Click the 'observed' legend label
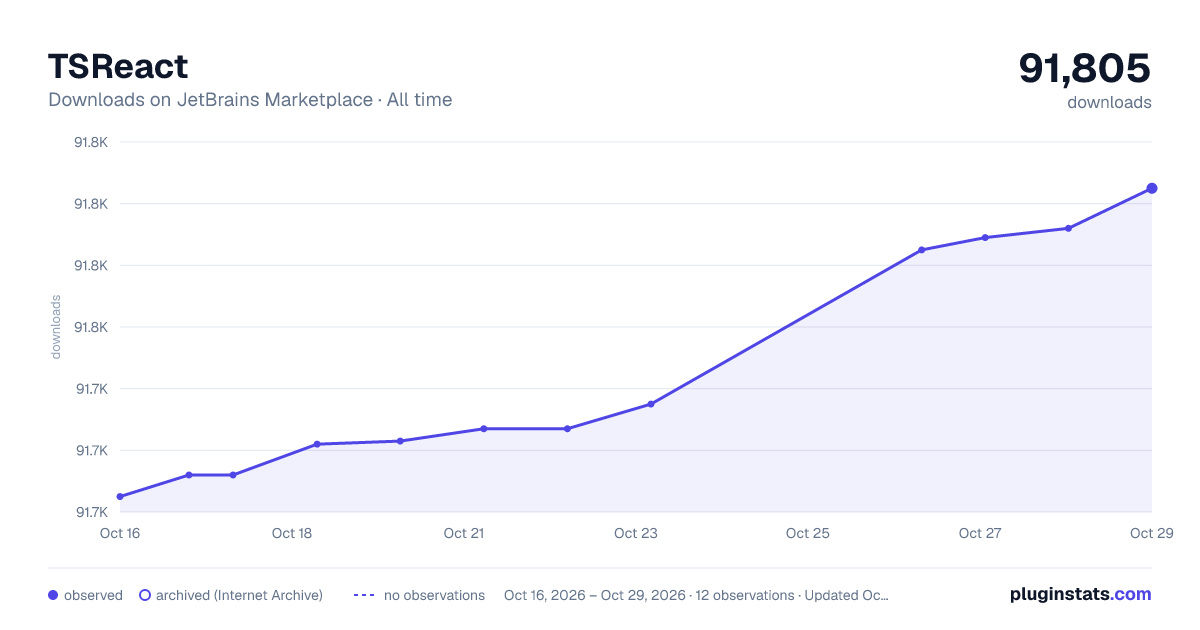Screen dimensions: 1200x630 click(93, 595)
